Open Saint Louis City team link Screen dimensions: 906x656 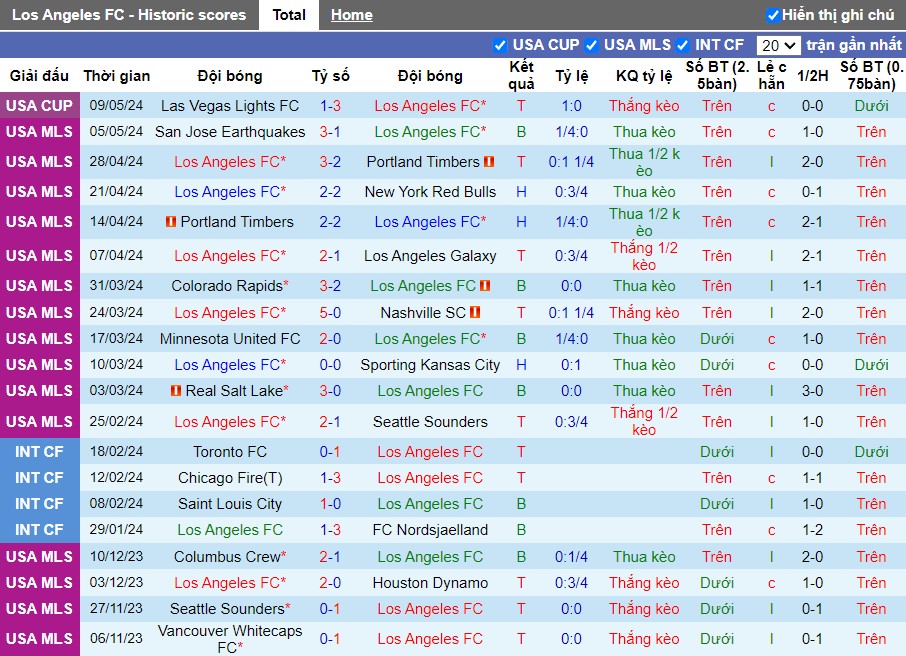click(230, 504)
